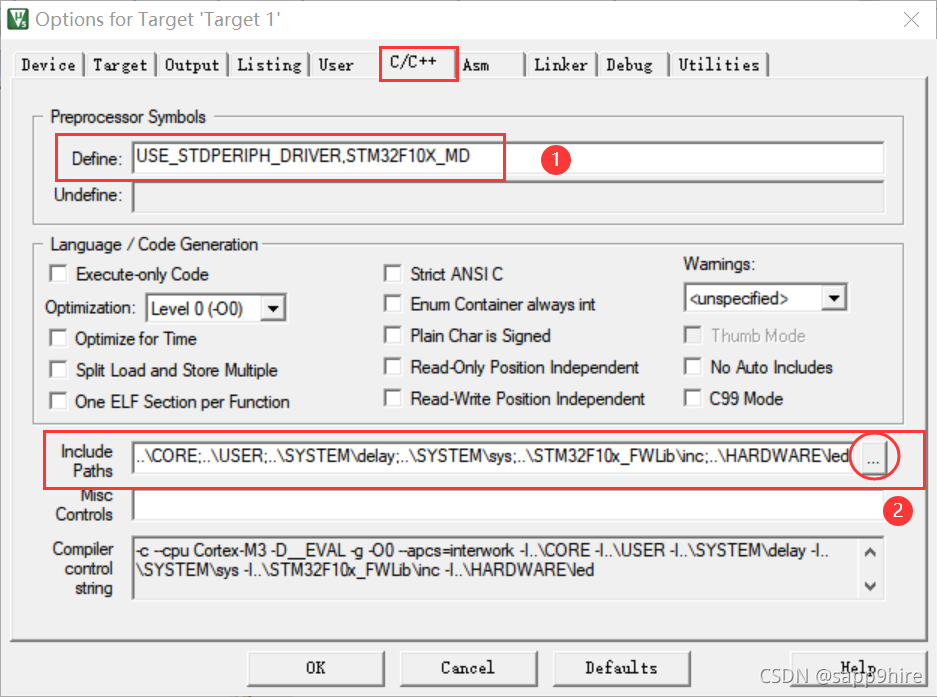Open the Debug tab

(x=629, y=65)
